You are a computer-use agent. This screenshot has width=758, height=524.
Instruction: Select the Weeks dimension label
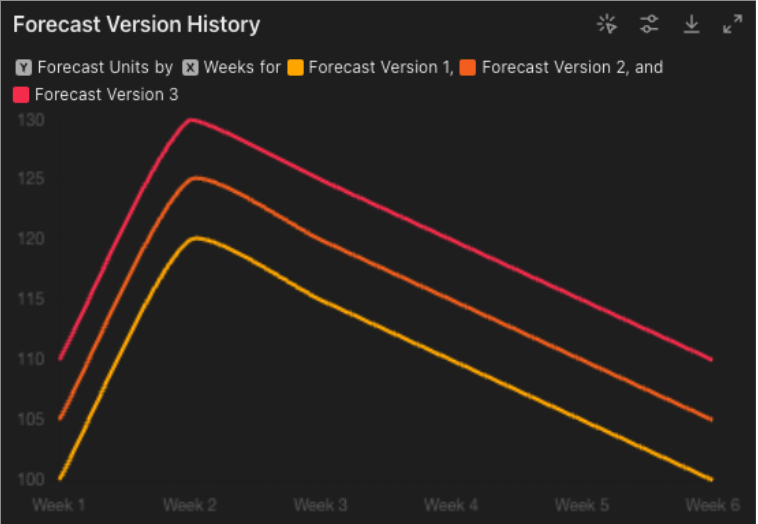228,68
